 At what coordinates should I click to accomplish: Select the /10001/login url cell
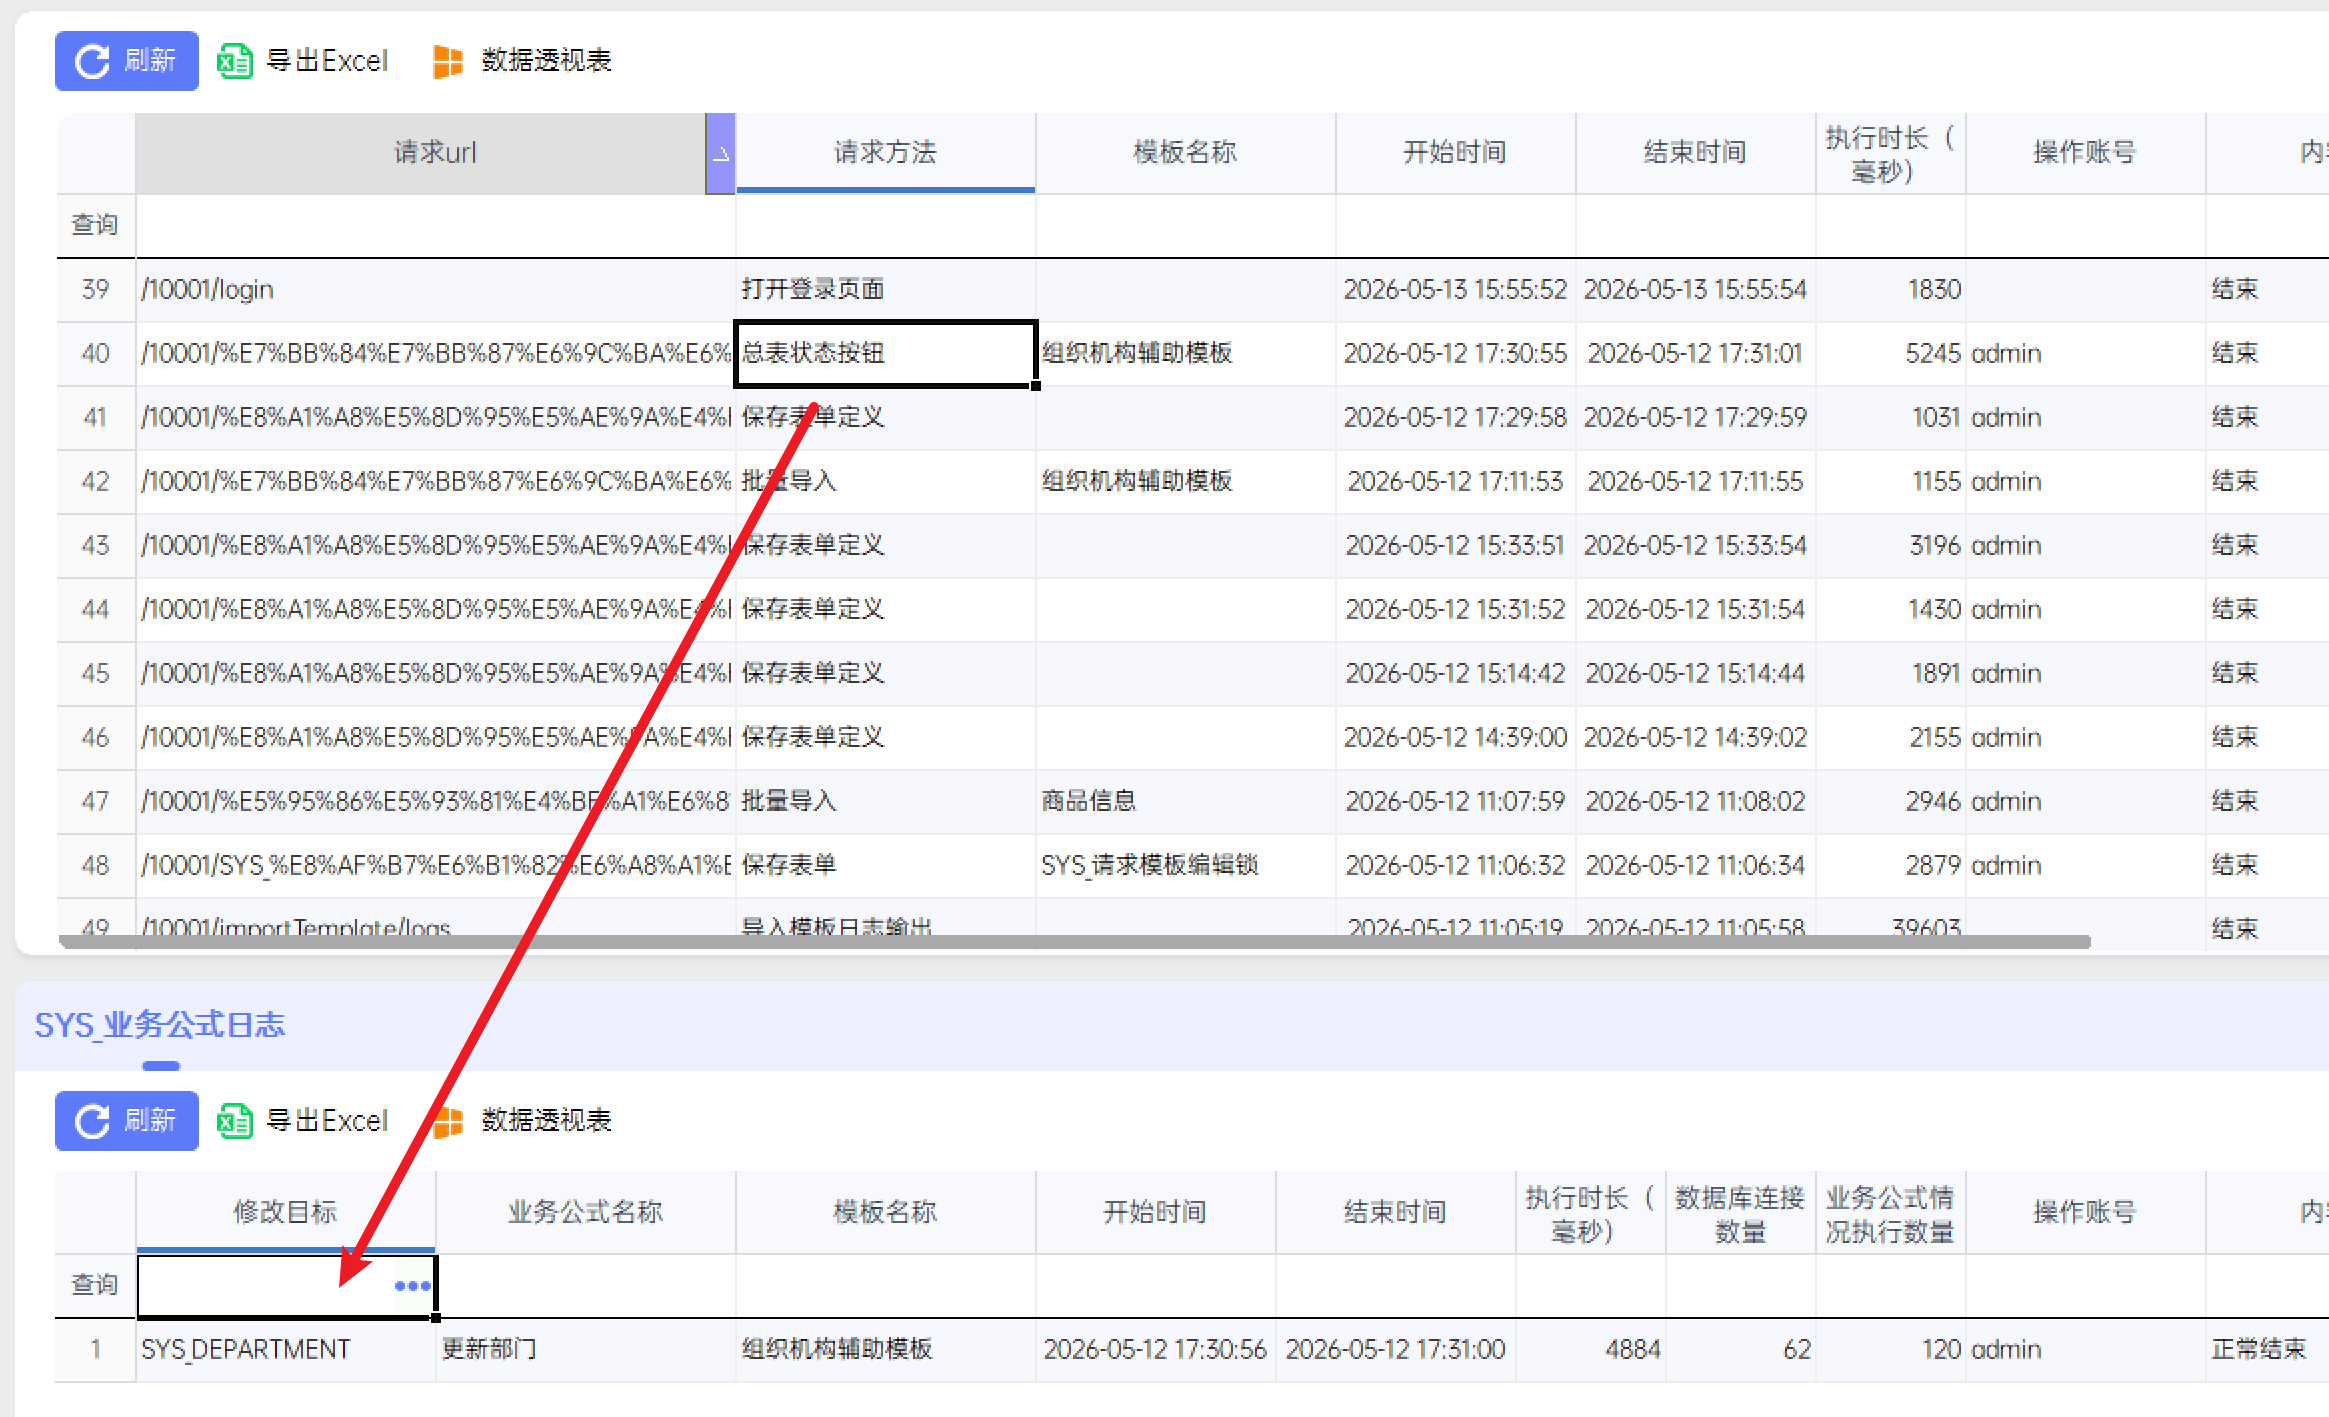[x=435, y=290]
